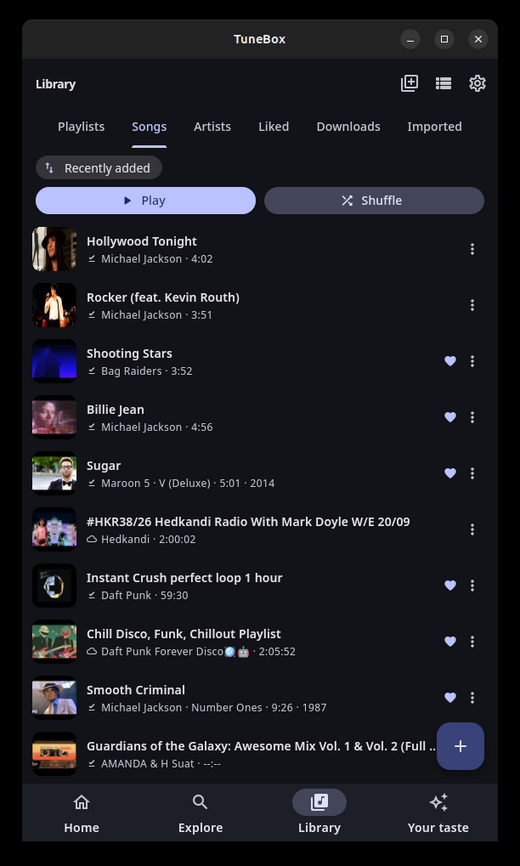Viewport: 520px width, 866px height.
Task: Unlike Shooting Stars with the heart icon
Action: click(450, 361)
